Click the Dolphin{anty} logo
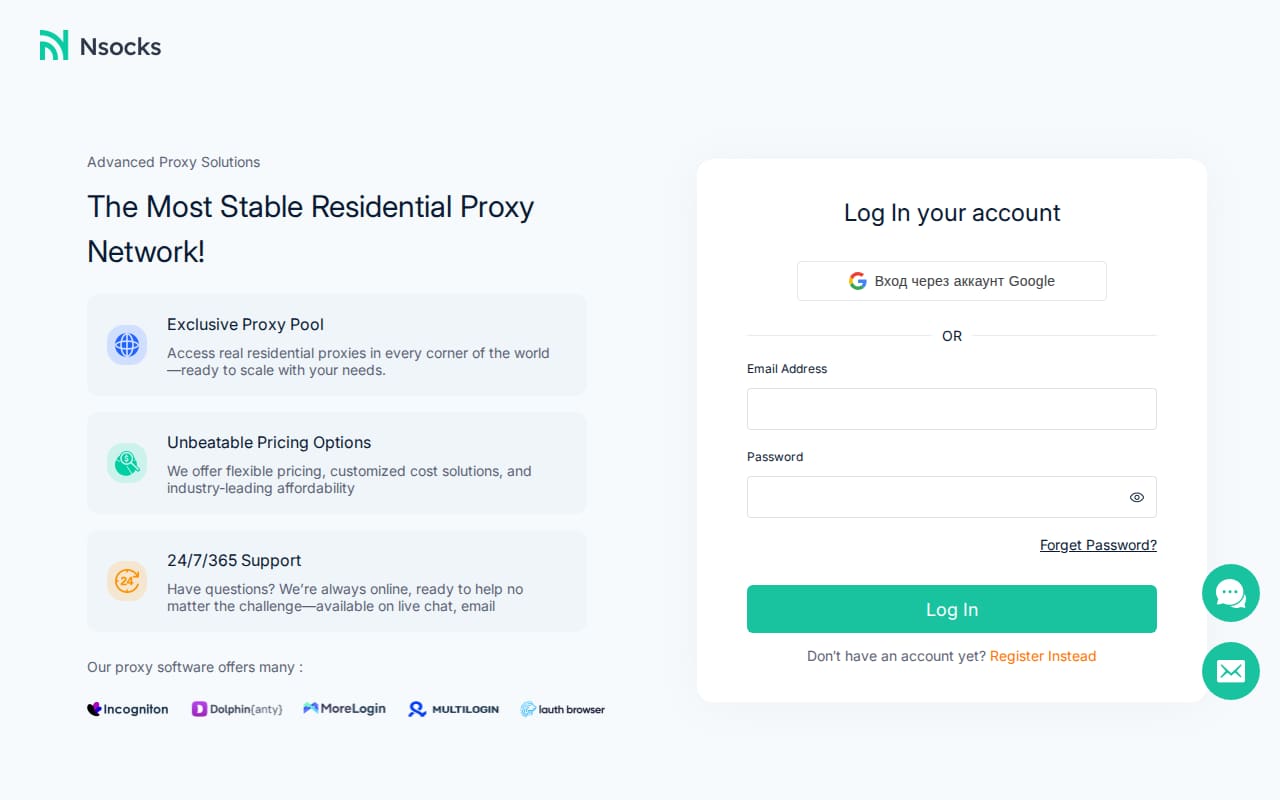This screenshot has height=800, width=1280. pyautogui.click(x=237, y=709)
